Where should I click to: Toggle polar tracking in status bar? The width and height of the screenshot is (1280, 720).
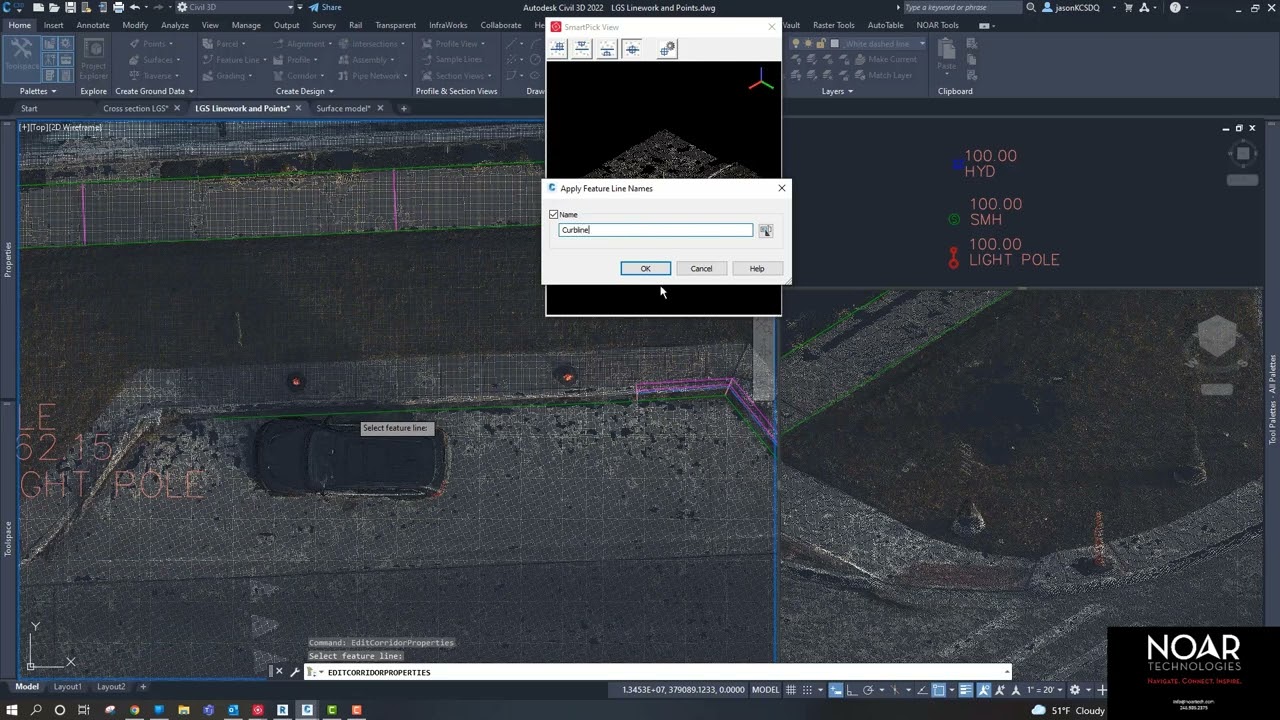coord(868,690)
